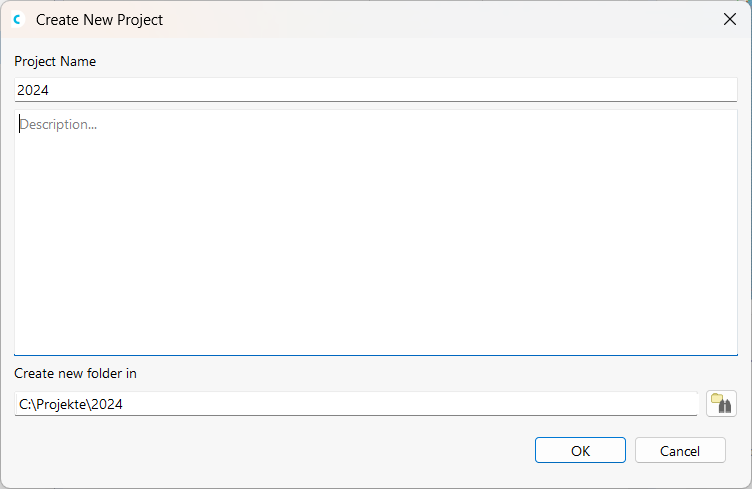Click the folder path input field
752x489 pixels.
pos(356,404)
